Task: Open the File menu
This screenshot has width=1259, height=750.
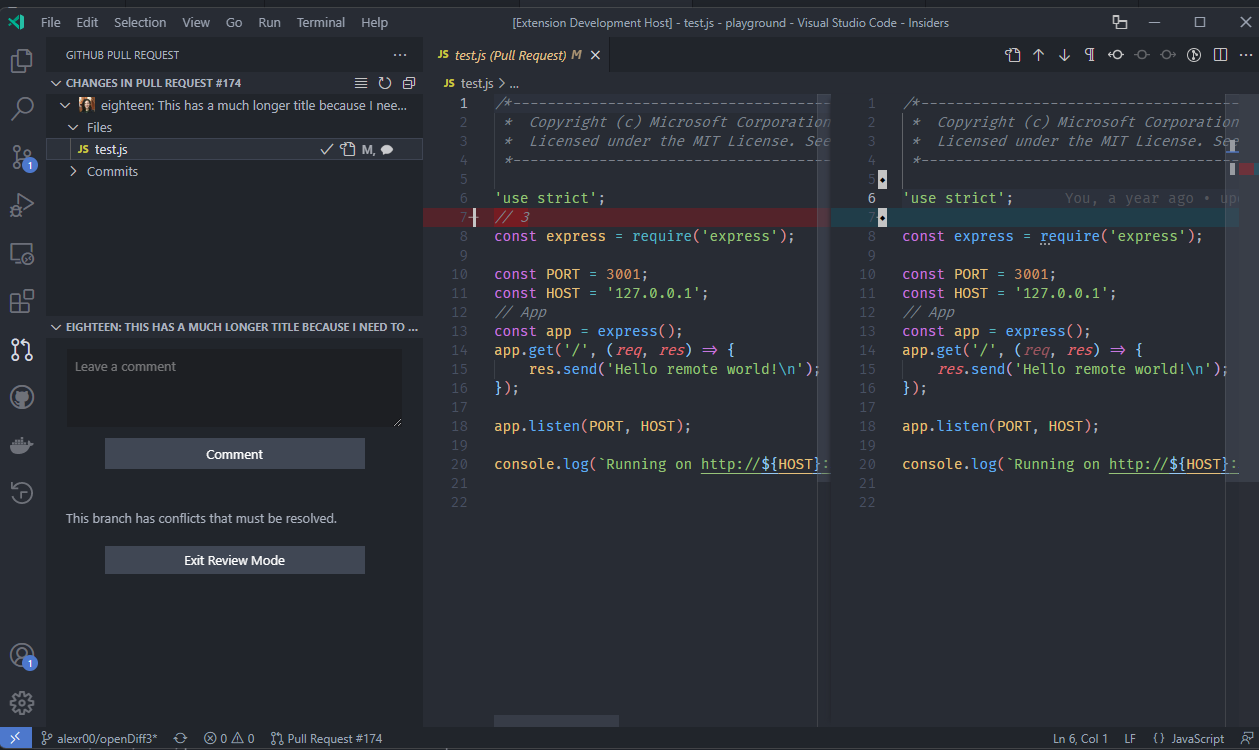Action: [50, 22]
